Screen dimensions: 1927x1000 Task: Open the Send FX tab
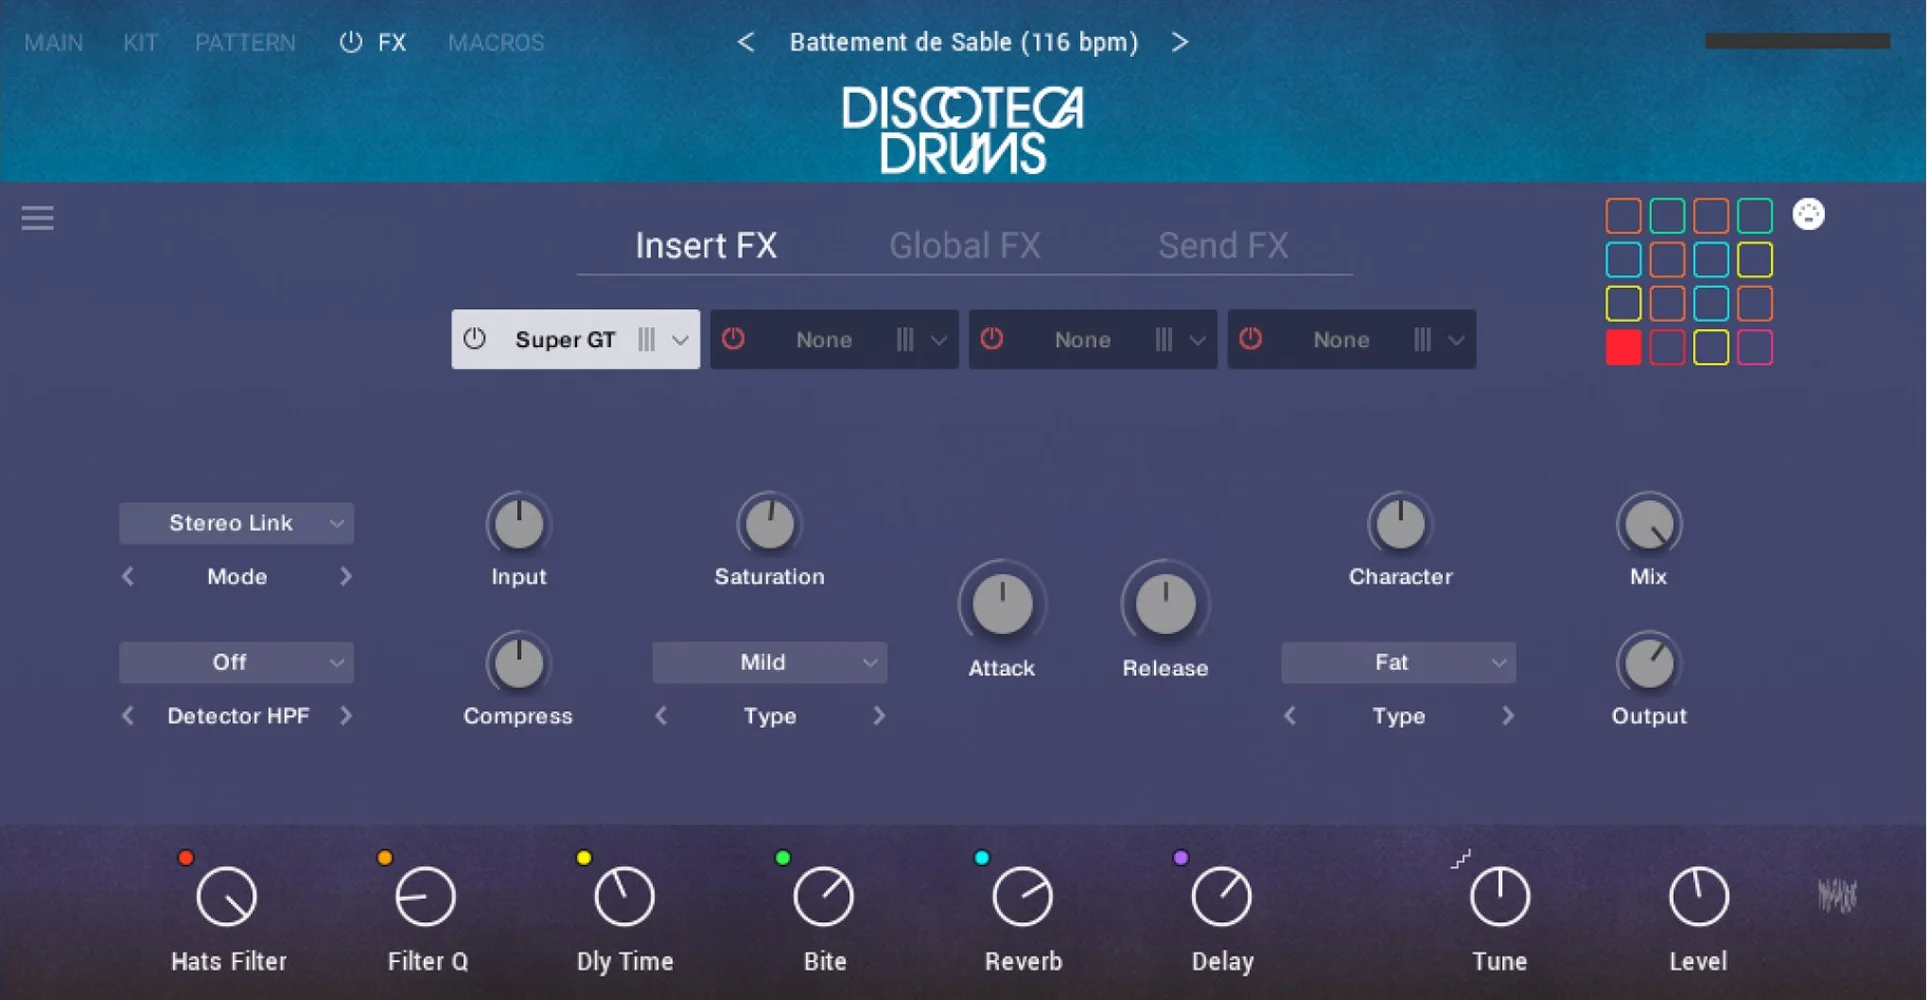[1223, 245]
